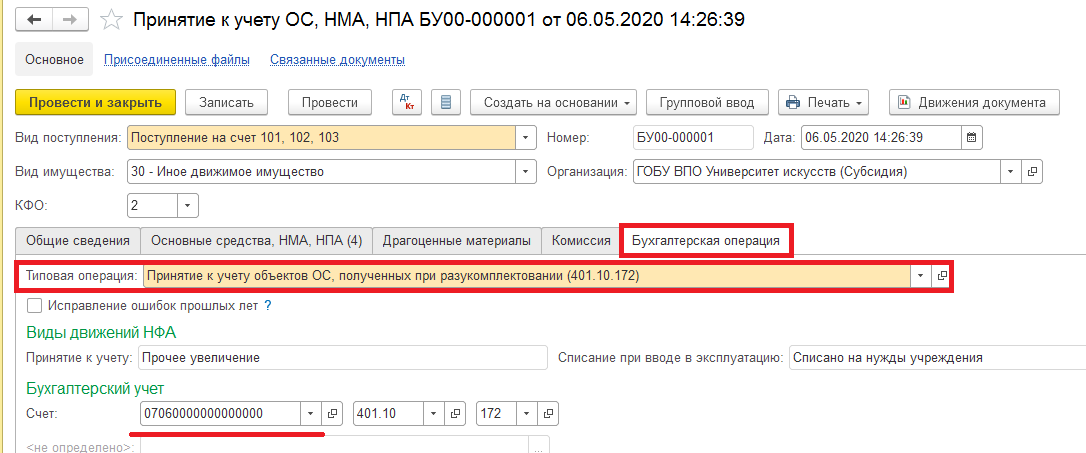Open 172 code via open icon
Screen dimensions: 1086x453
pos(548,414)
